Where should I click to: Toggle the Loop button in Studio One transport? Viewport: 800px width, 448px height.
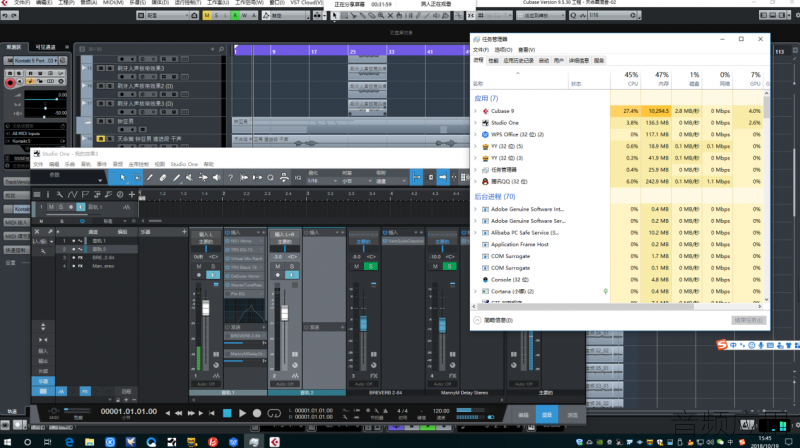point(274,413)
